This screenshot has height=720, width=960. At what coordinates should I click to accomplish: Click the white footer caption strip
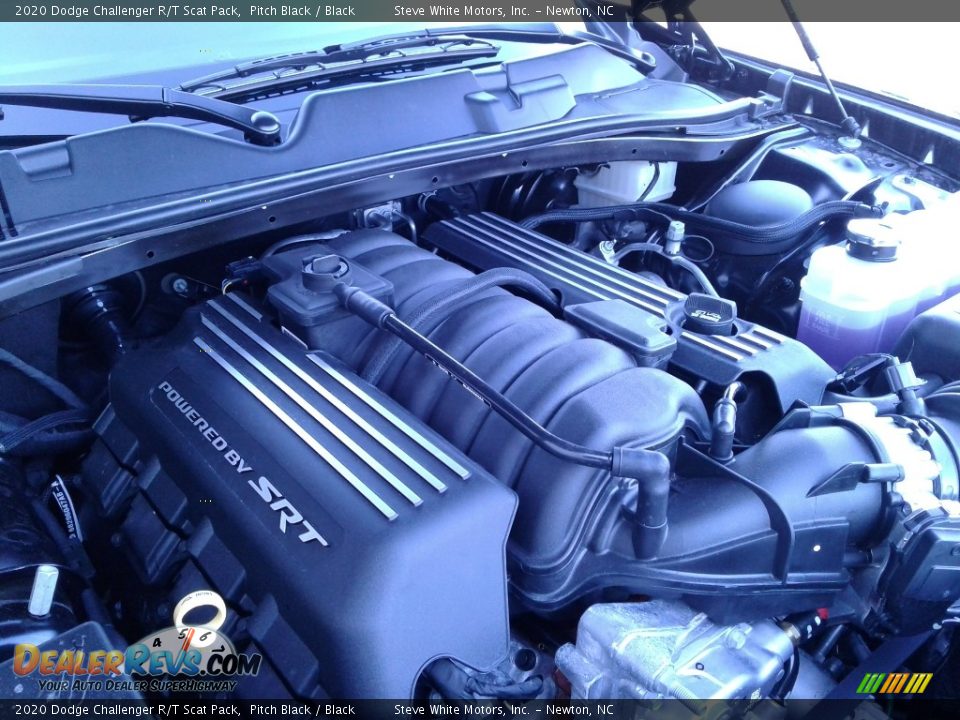coord(480,710)
